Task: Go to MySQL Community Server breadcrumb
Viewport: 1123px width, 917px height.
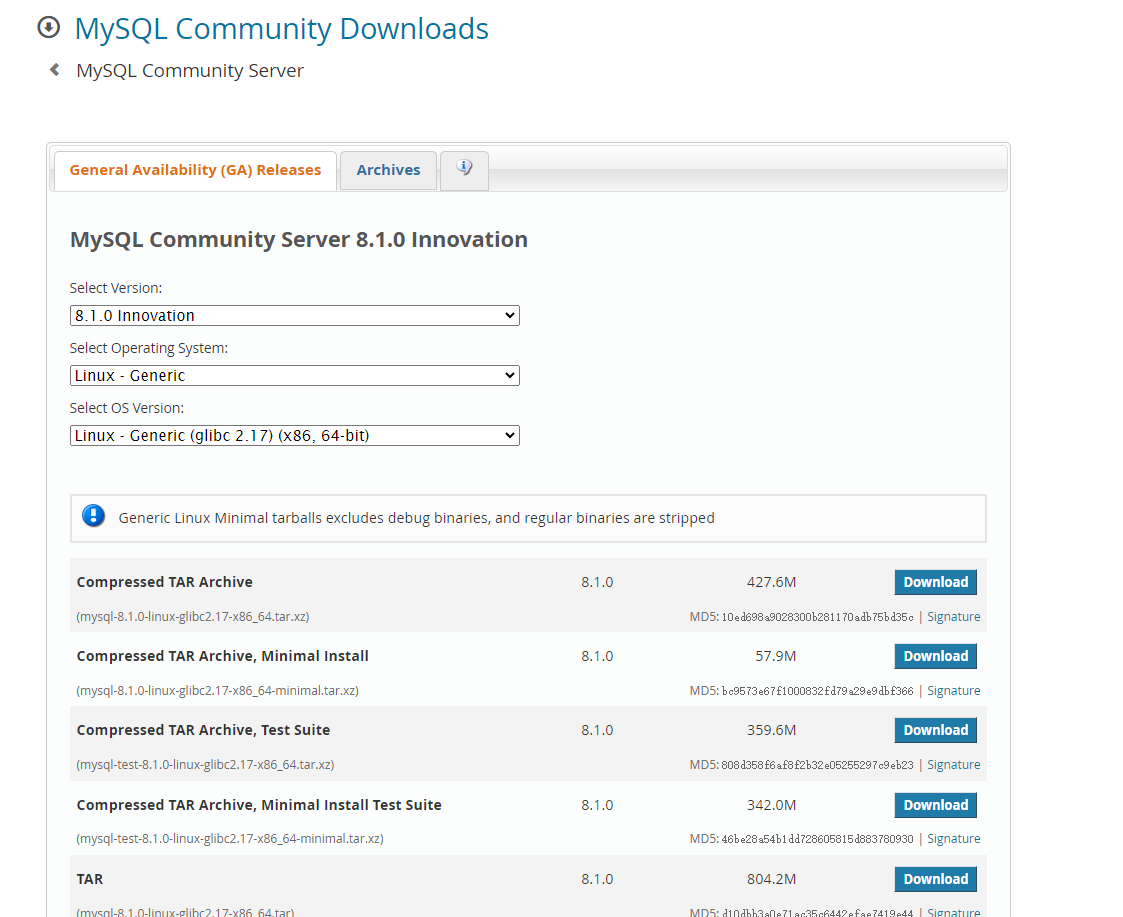Action: tap(190, 71)
